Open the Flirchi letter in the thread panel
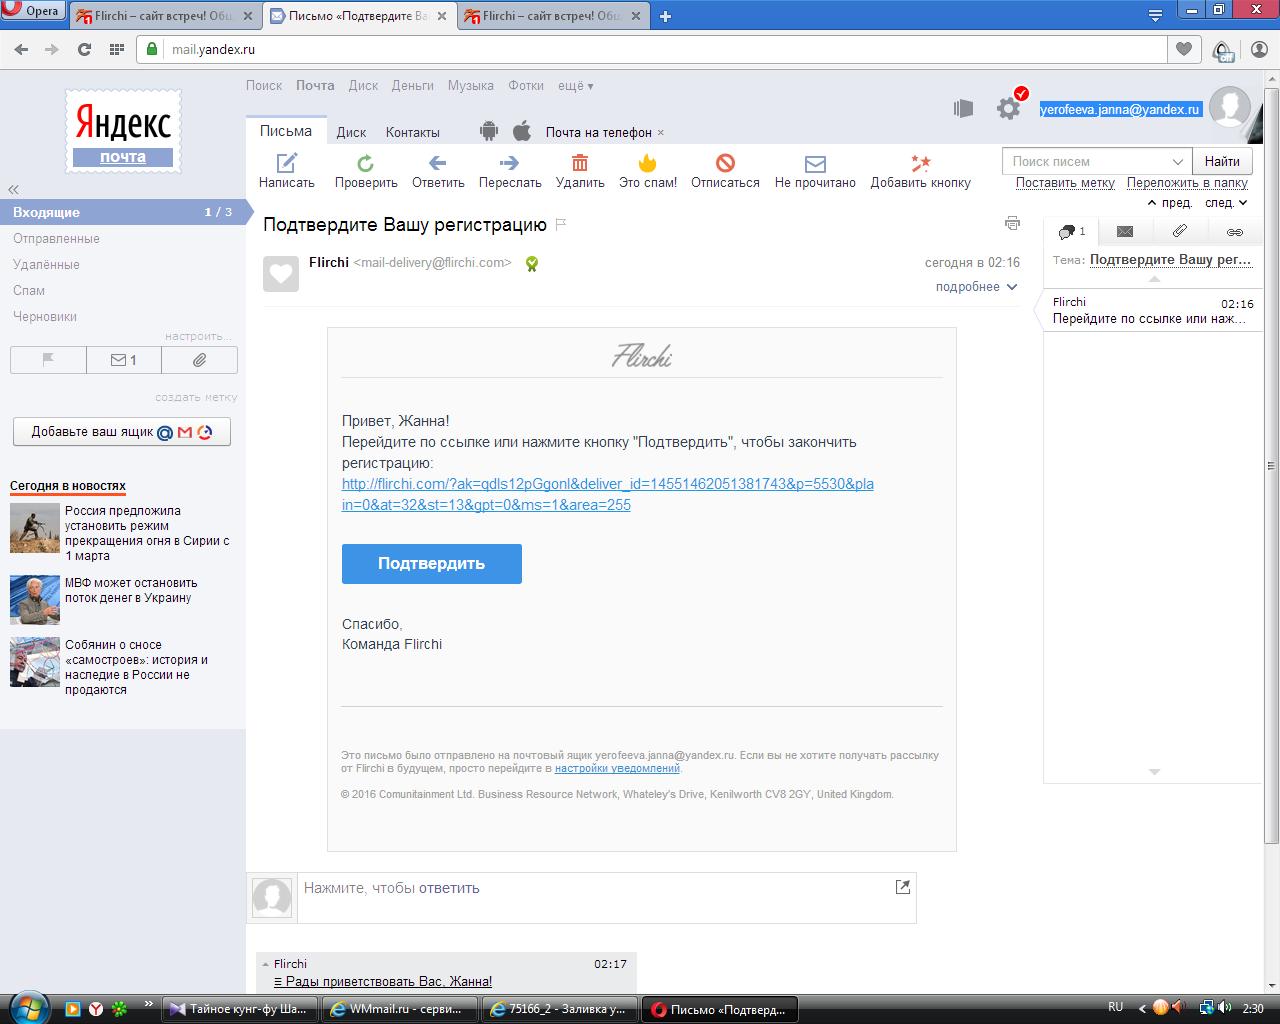This screenshot has height=1024, width=1280. pos(1153,310)
